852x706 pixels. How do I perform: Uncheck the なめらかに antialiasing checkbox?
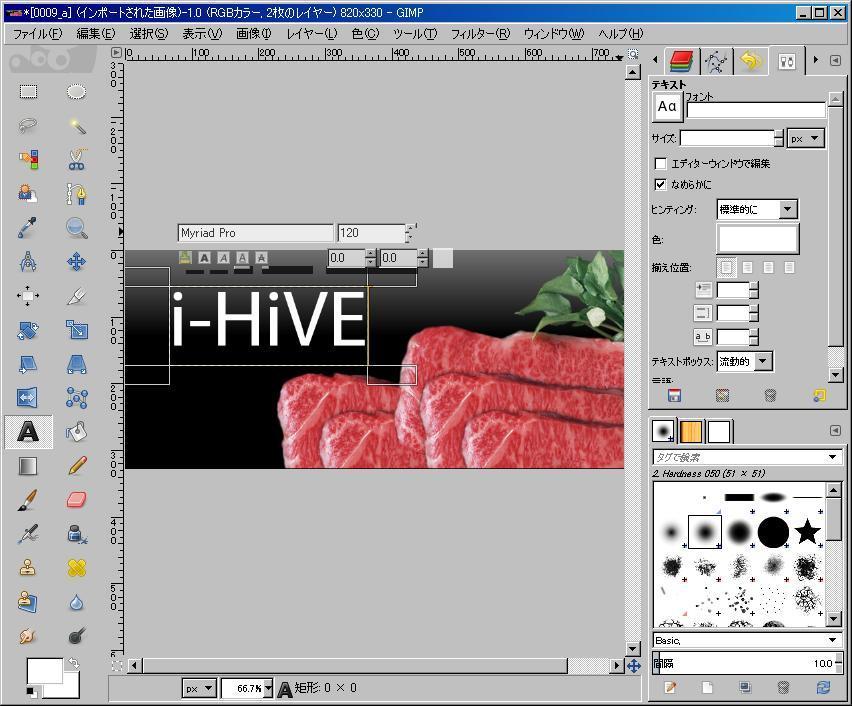coord(660,184)
